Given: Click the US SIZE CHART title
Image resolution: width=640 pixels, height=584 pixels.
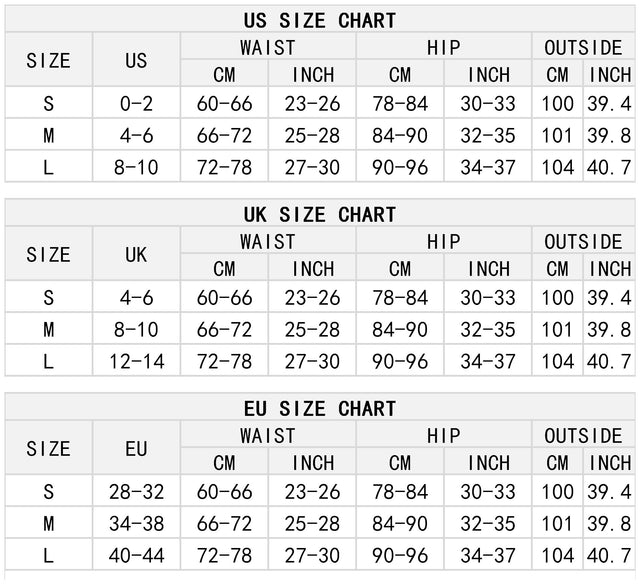Looking at the screenshot, I should tap(320, 20).
